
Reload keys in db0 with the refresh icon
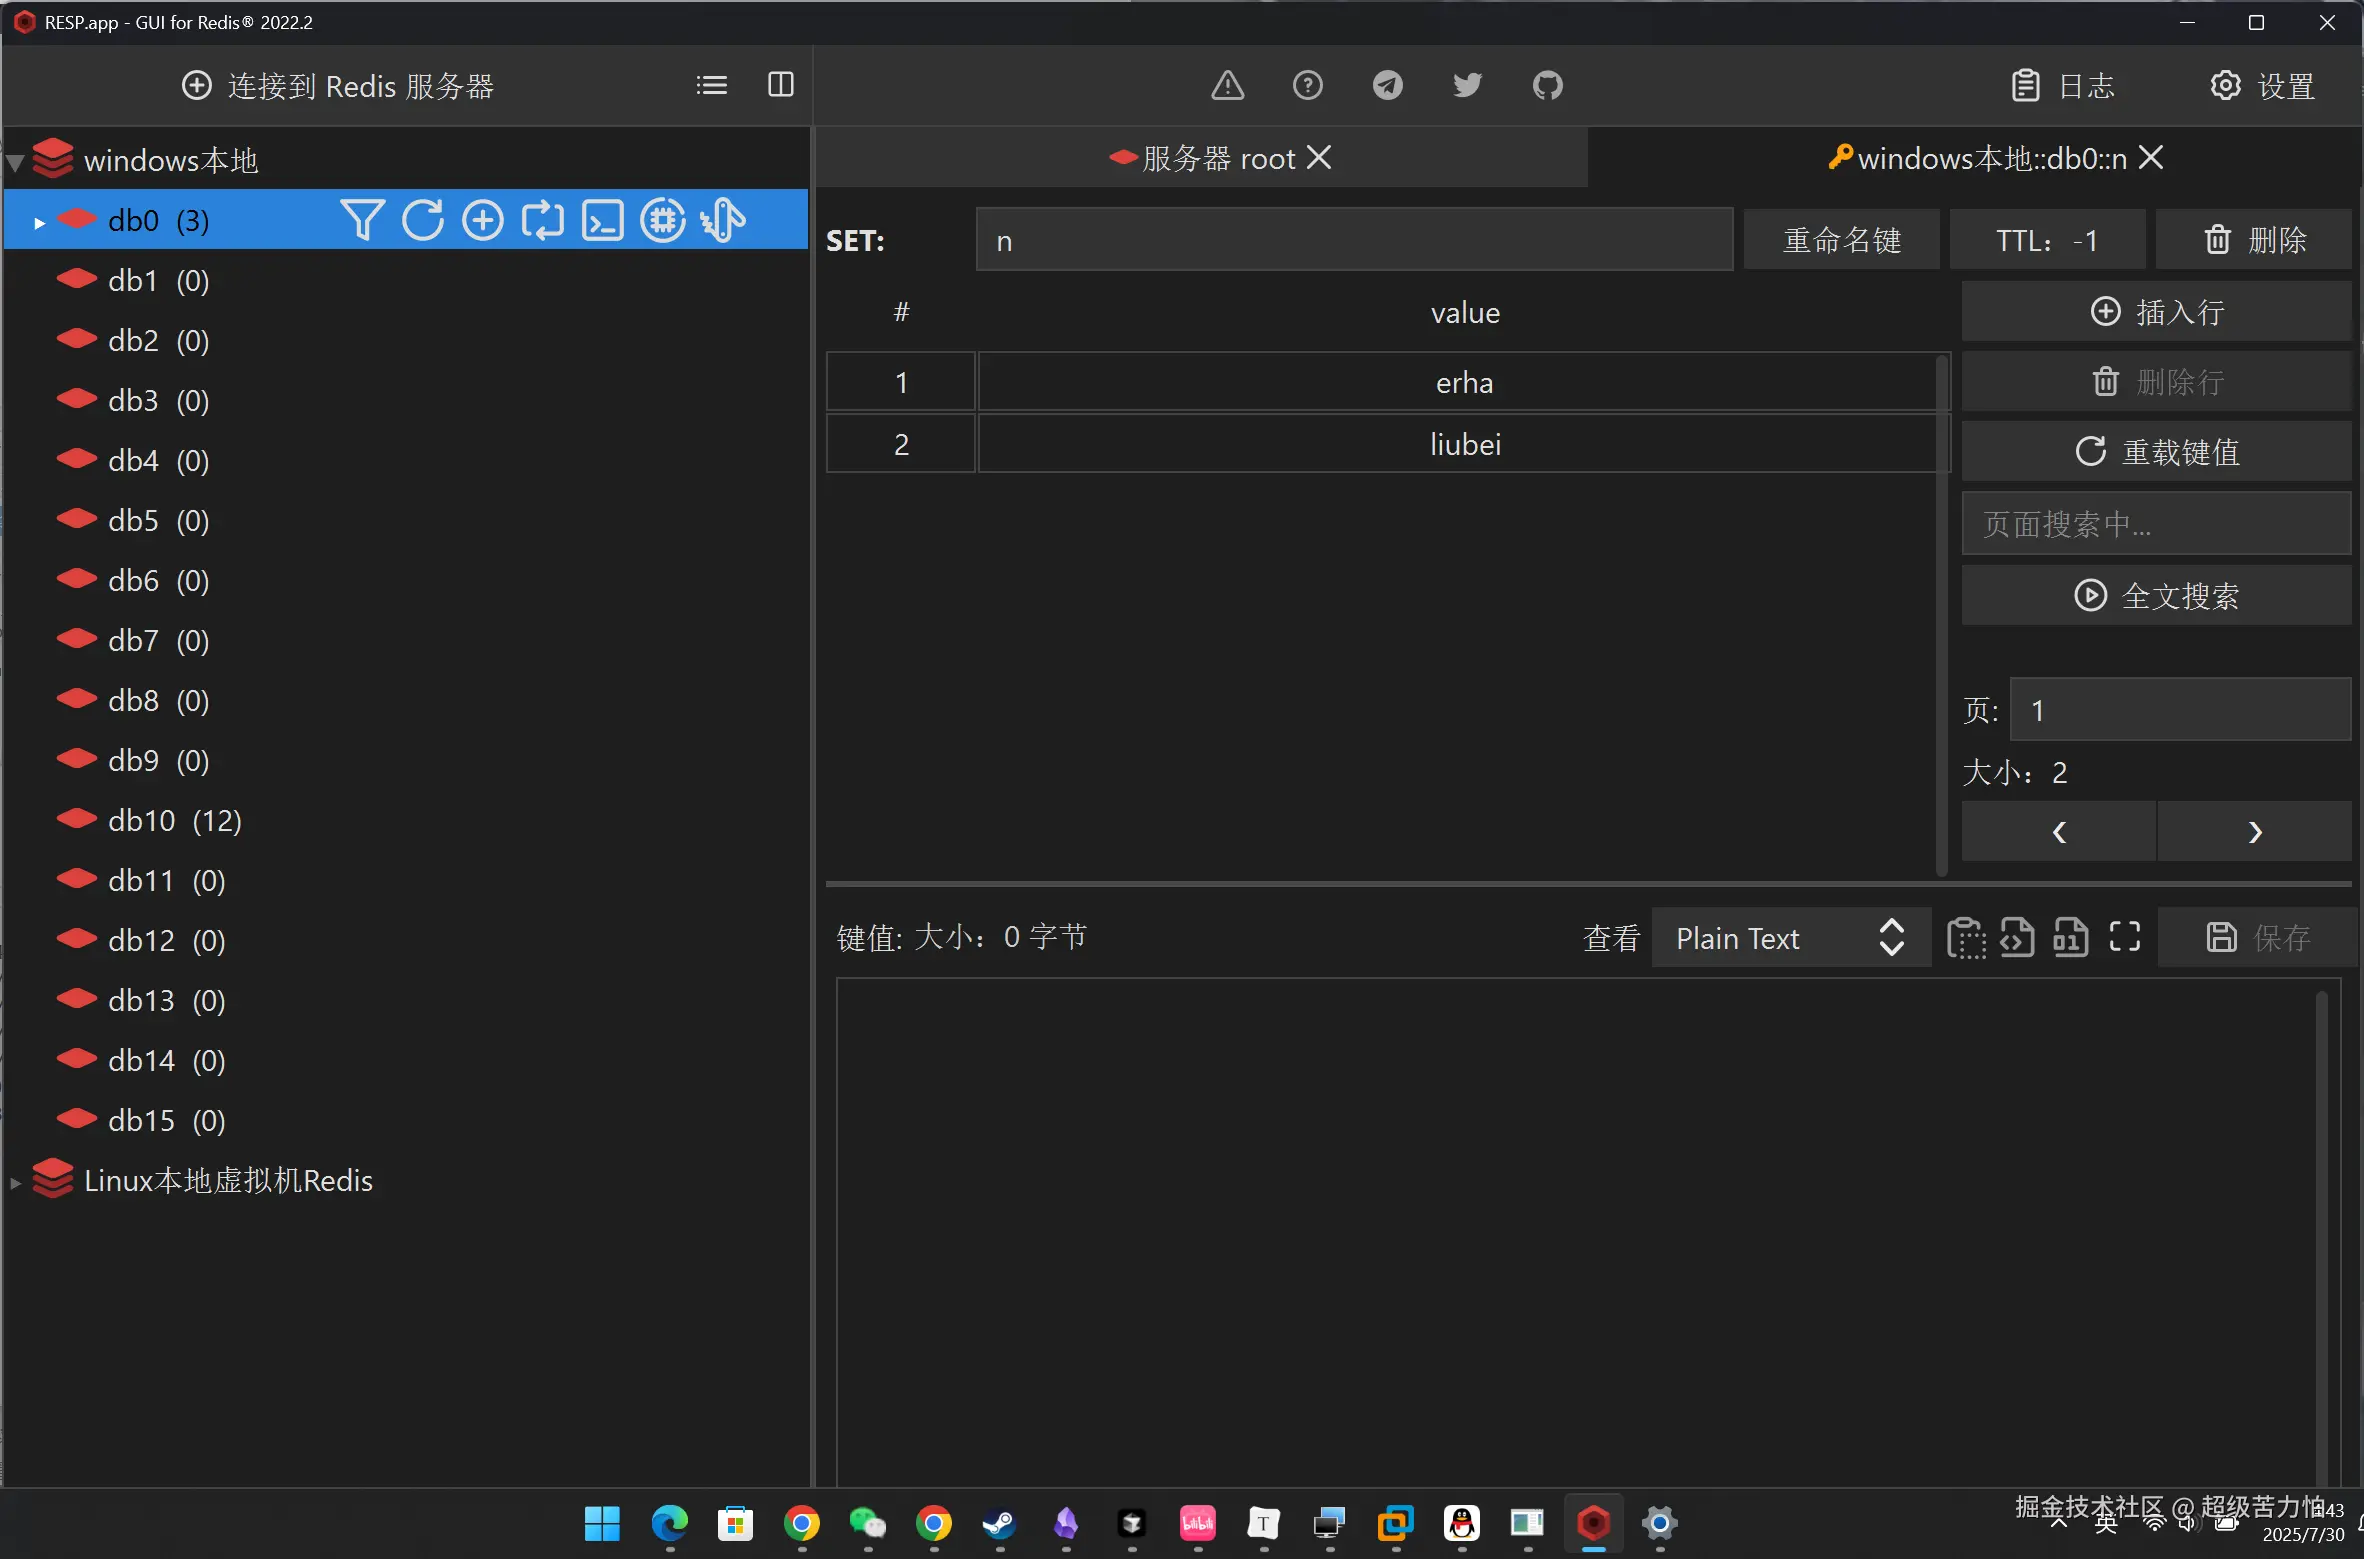(x=422, y=220)
